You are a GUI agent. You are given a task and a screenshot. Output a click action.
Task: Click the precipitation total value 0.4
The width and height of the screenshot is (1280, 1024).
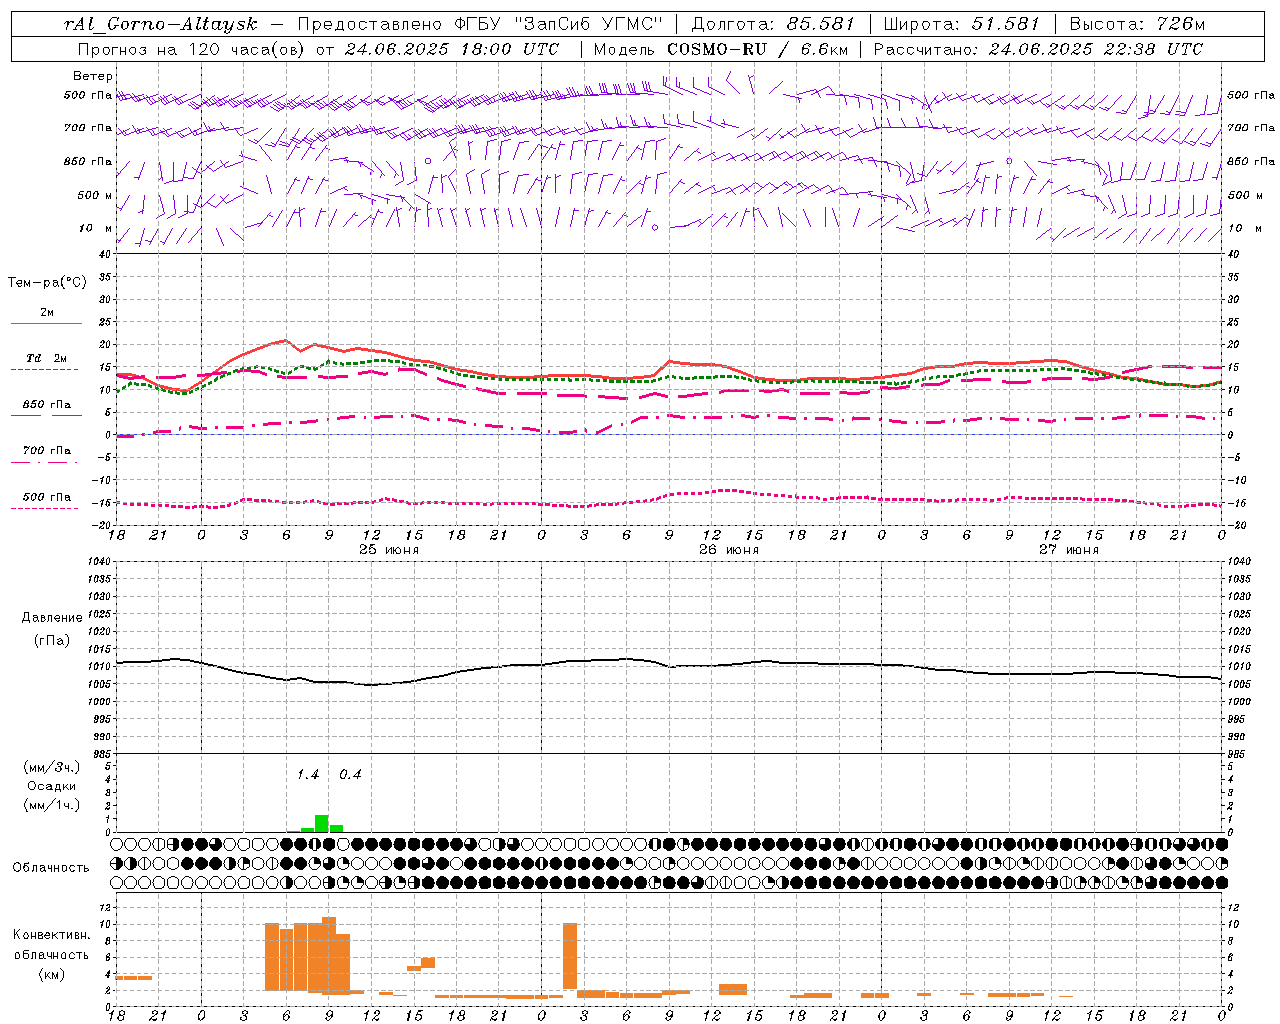pyautogui.click(x=350, y=775)
